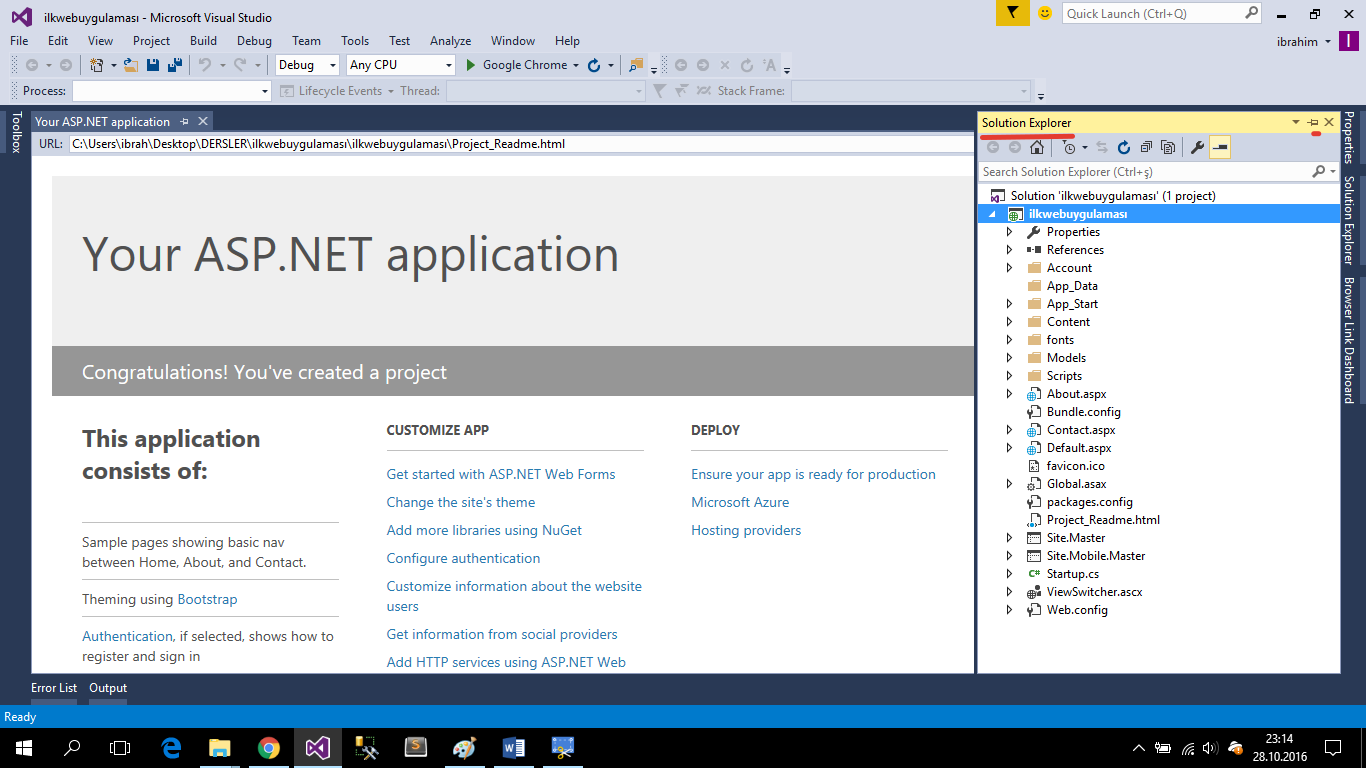The width and height of the screenshot is (1366, 768).
Task: Start debugging with green play arrow
Action: pyautogui.click(x=472, y=65)
